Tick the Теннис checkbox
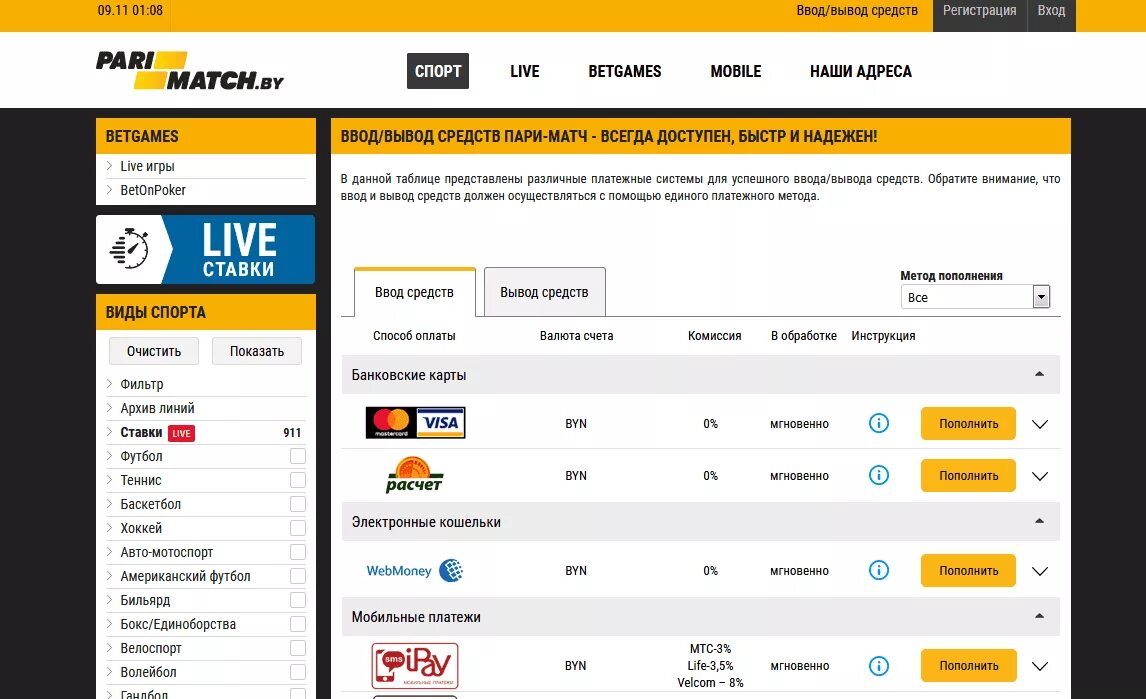Screen dimensions: 1146x699 coord(297,480)
